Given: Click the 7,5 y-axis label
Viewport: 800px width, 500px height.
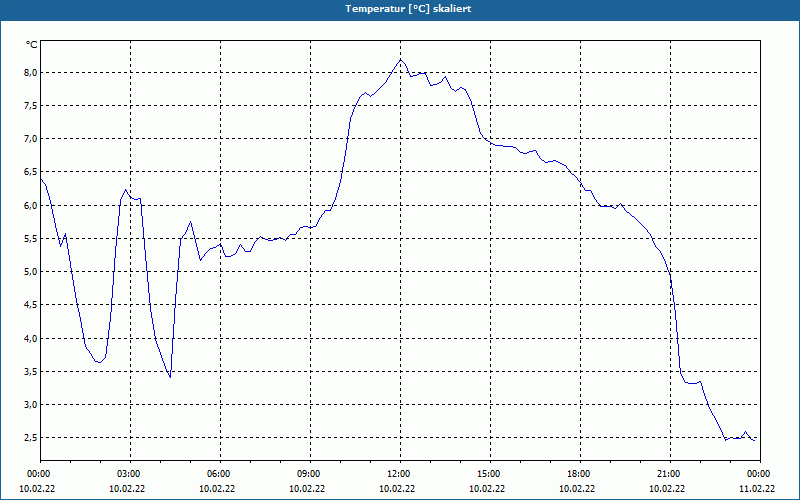Looking at the screenshot, I should [x=32, y=106].
